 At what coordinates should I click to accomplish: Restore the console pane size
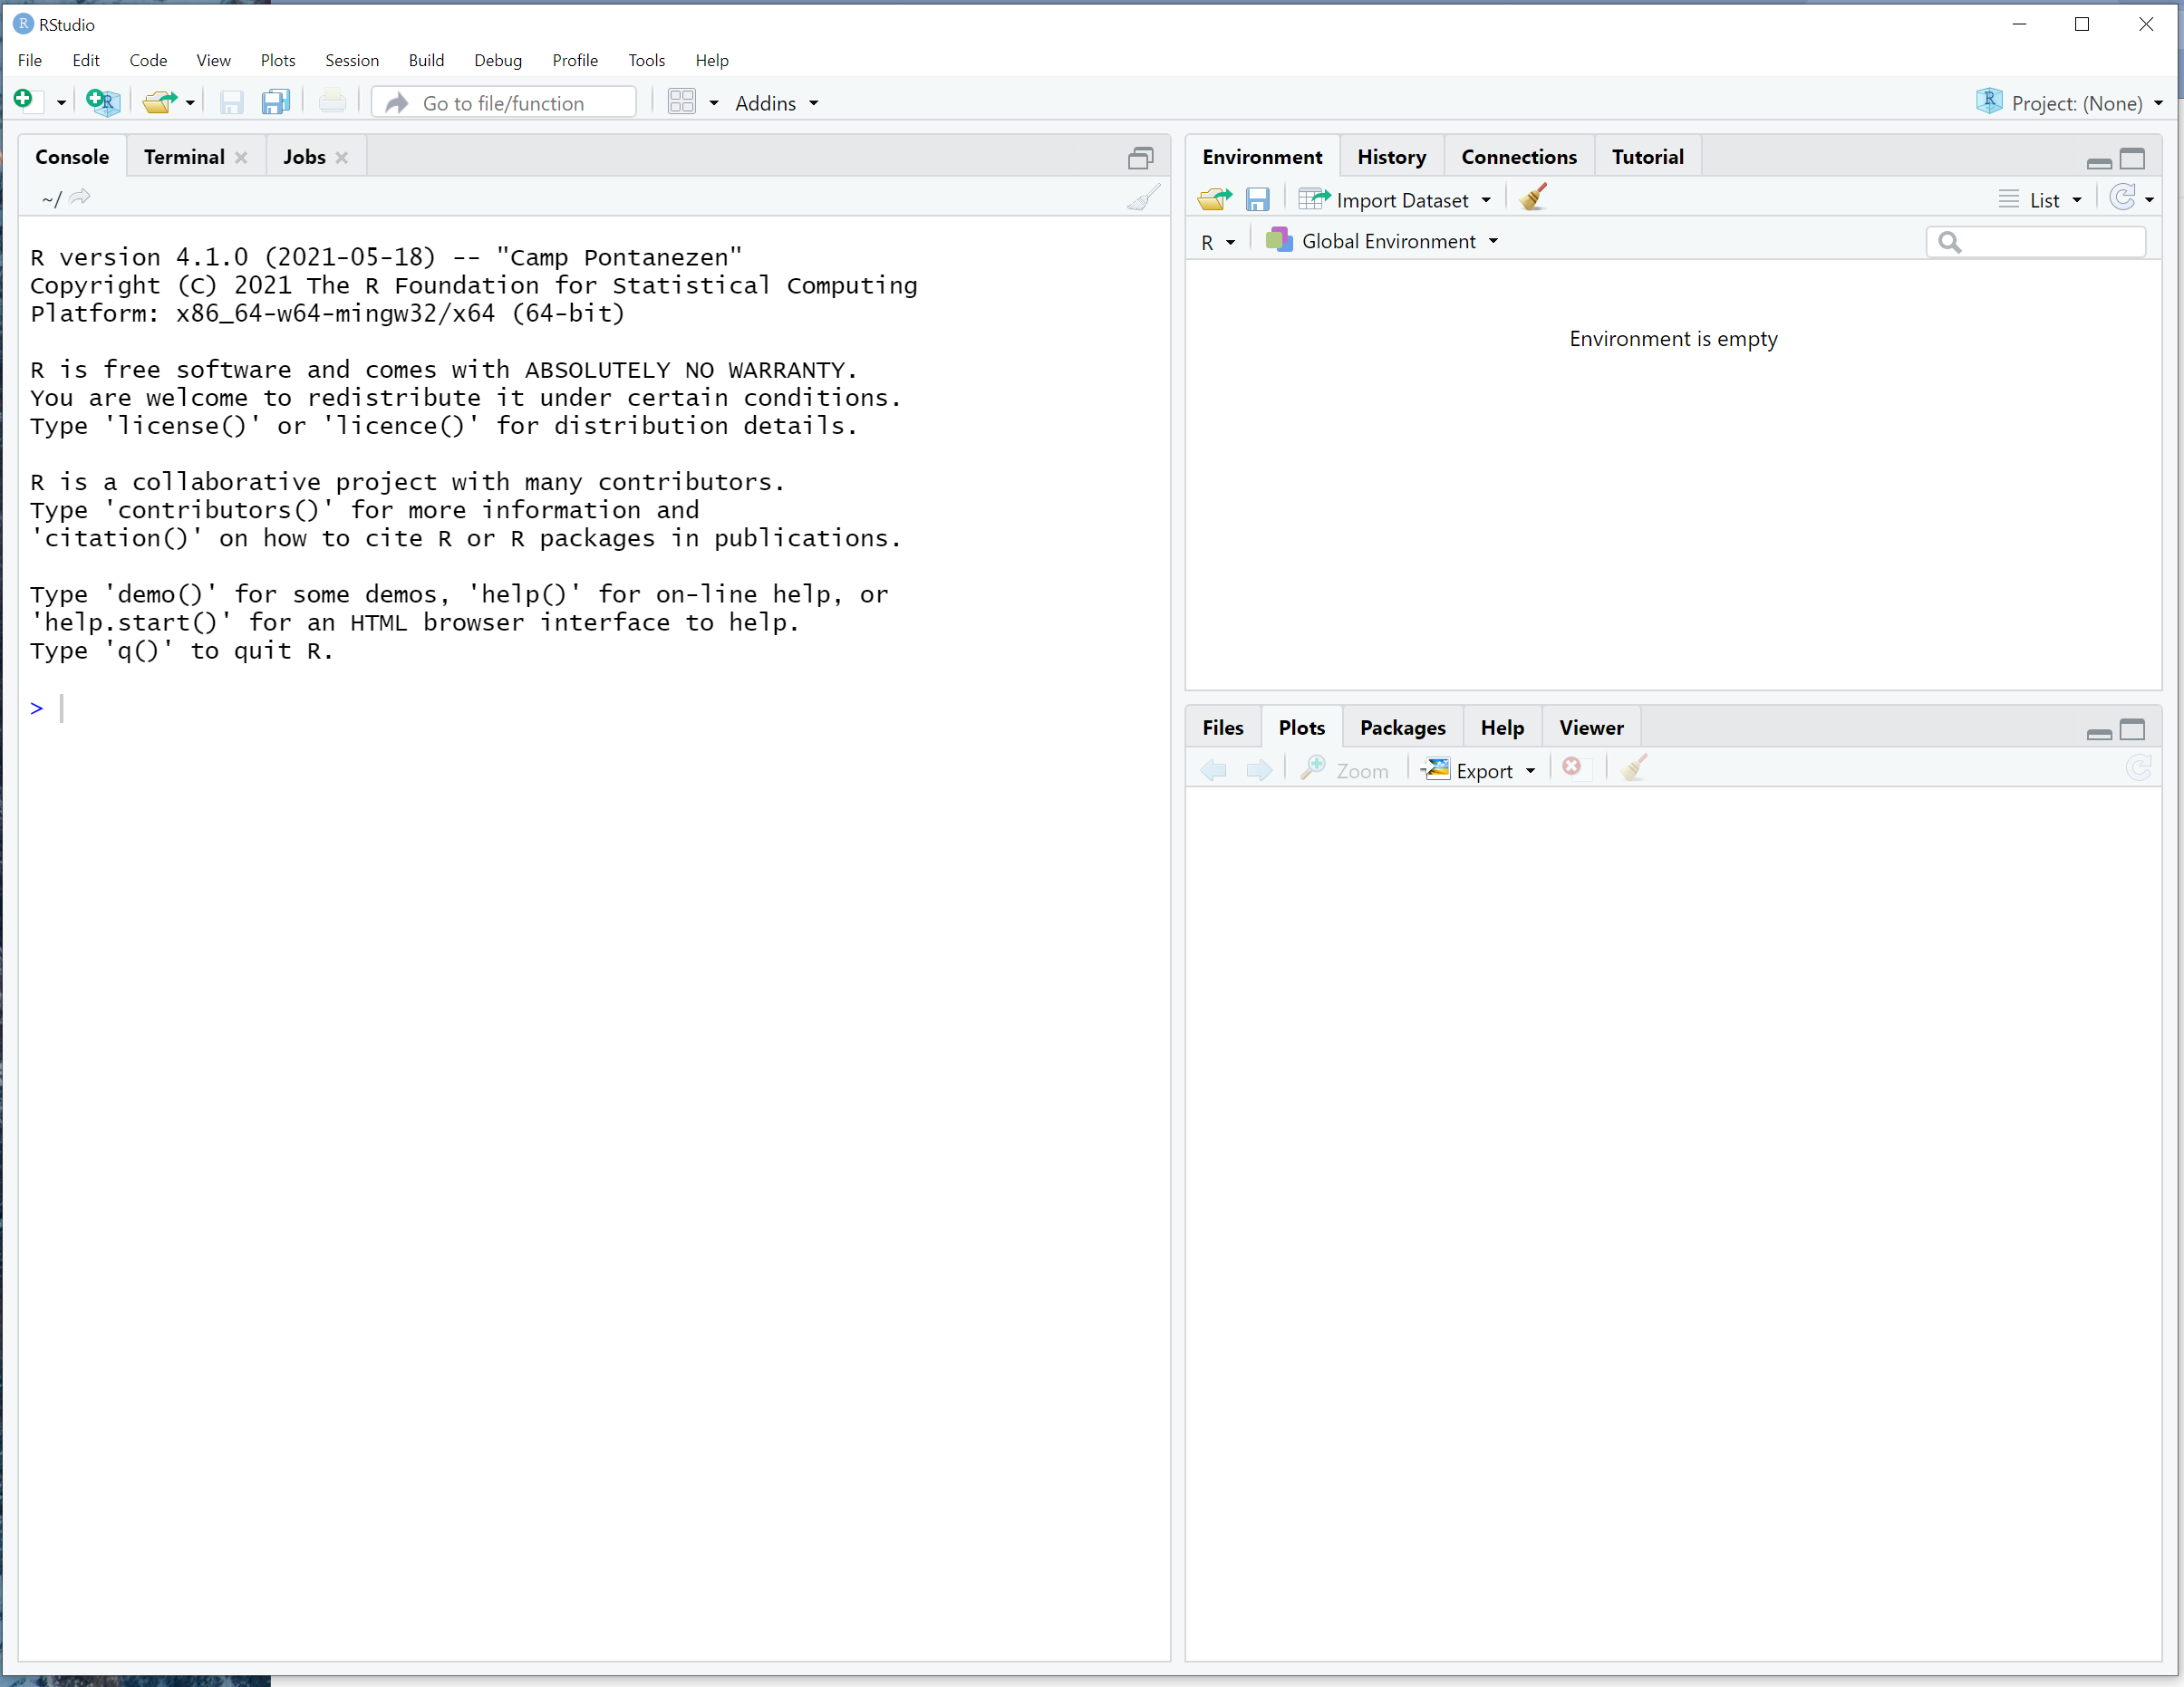coord(1140,158)
